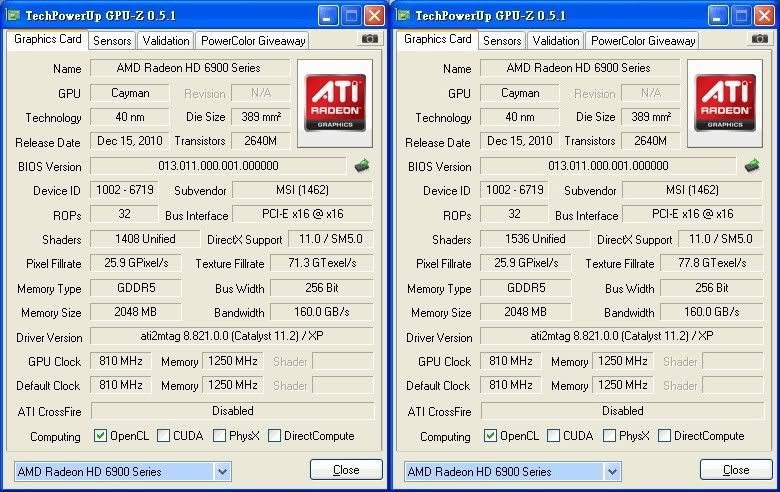This screenshot has width=780, height=492.
Task: Open PowerColor Giveaway tab in left window
Action: tap(253, 41)
